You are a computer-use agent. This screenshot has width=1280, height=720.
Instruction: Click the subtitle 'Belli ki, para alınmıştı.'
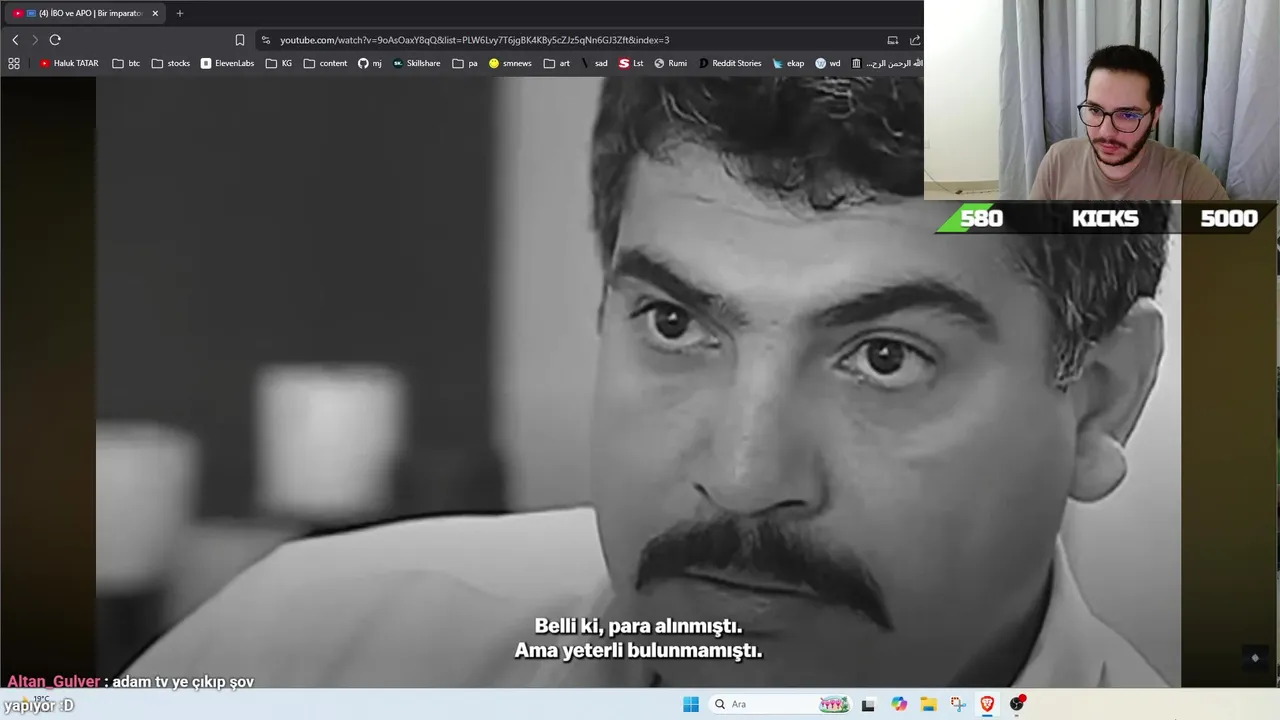[638, 627]
